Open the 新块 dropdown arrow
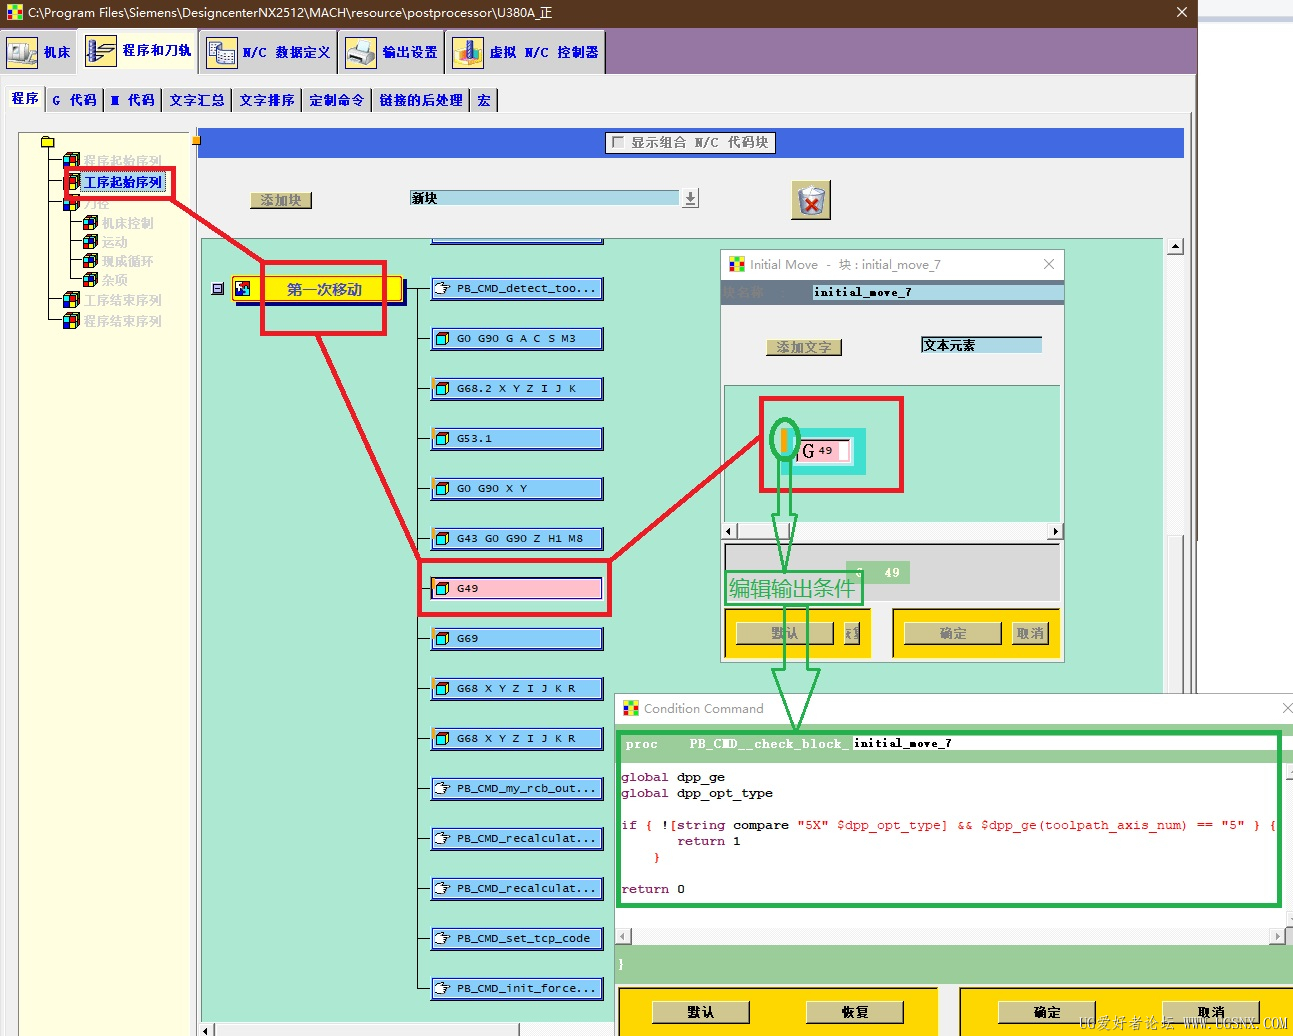 (x=690, y=198)
